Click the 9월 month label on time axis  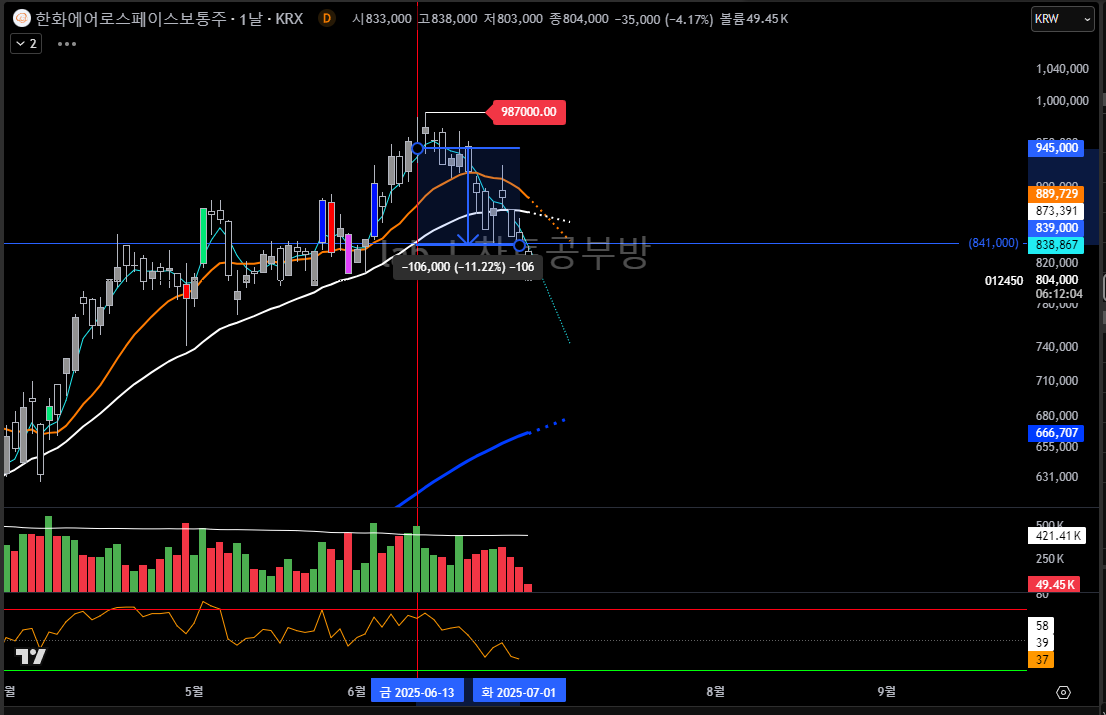click(x=886, y=691)
